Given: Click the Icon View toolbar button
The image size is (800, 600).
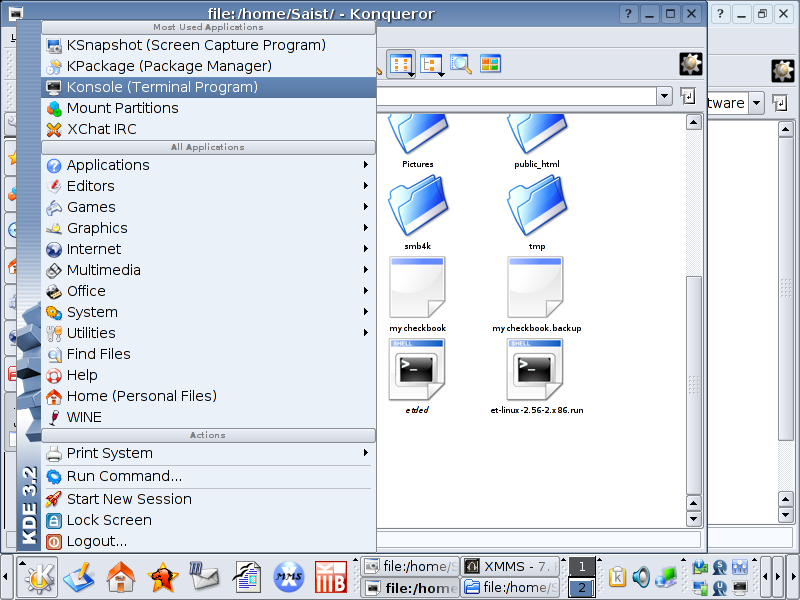Looking at the screenshot, I should [x=401, y=64].
